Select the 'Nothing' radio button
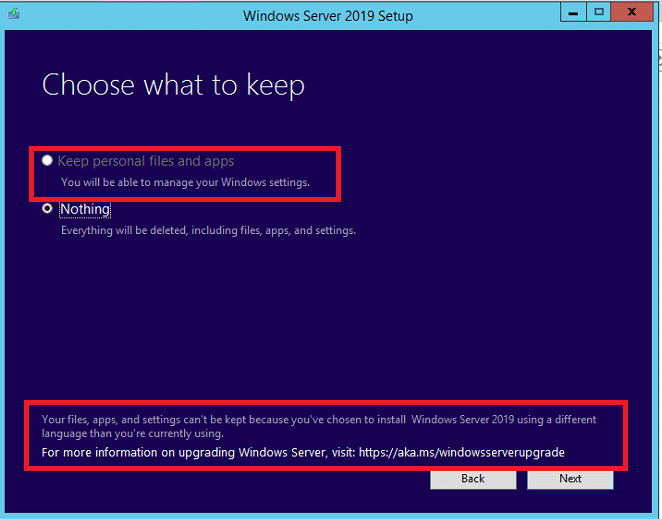The image size is (662, 519). pos(47,210)
